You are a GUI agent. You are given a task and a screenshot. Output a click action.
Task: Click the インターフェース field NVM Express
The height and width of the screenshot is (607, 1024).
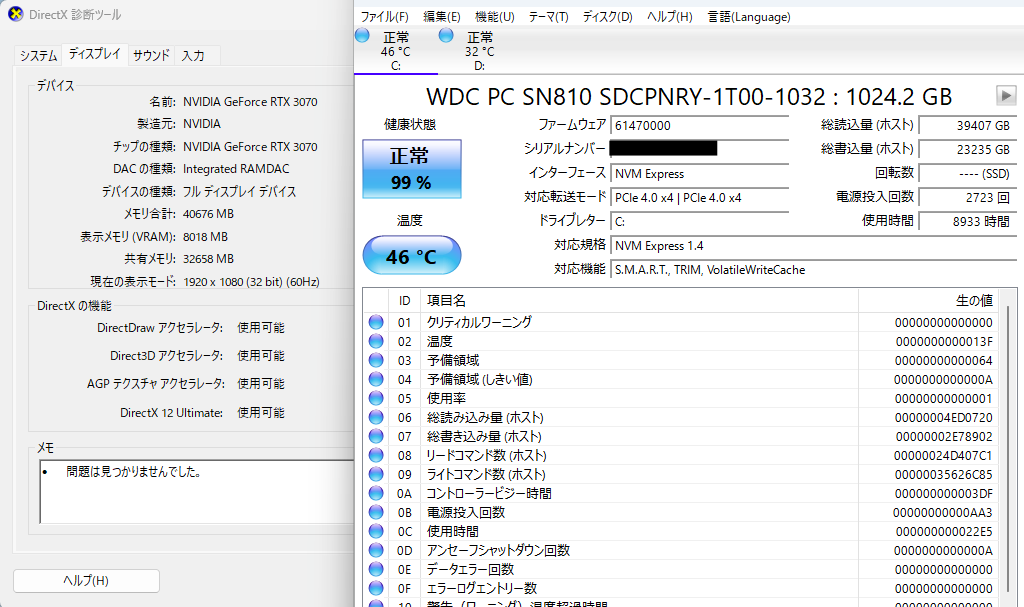[699, 174]
